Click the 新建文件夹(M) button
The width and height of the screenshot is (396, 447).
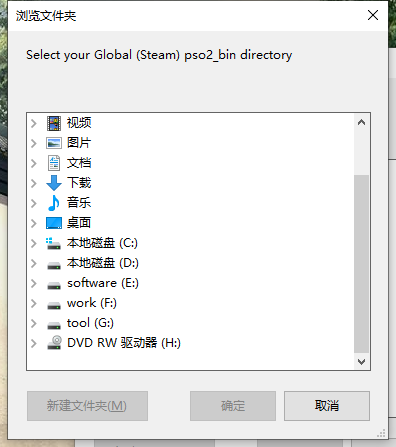(x=87, y=406)
